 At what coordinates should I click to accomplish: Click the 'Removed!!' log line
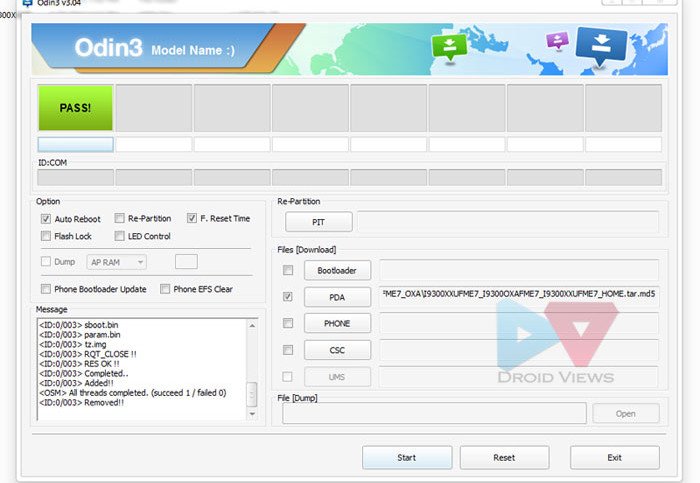click(82, 403)
